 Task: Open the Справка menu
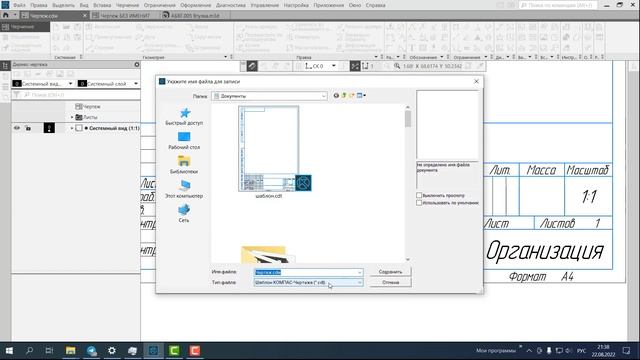point(376,5)
